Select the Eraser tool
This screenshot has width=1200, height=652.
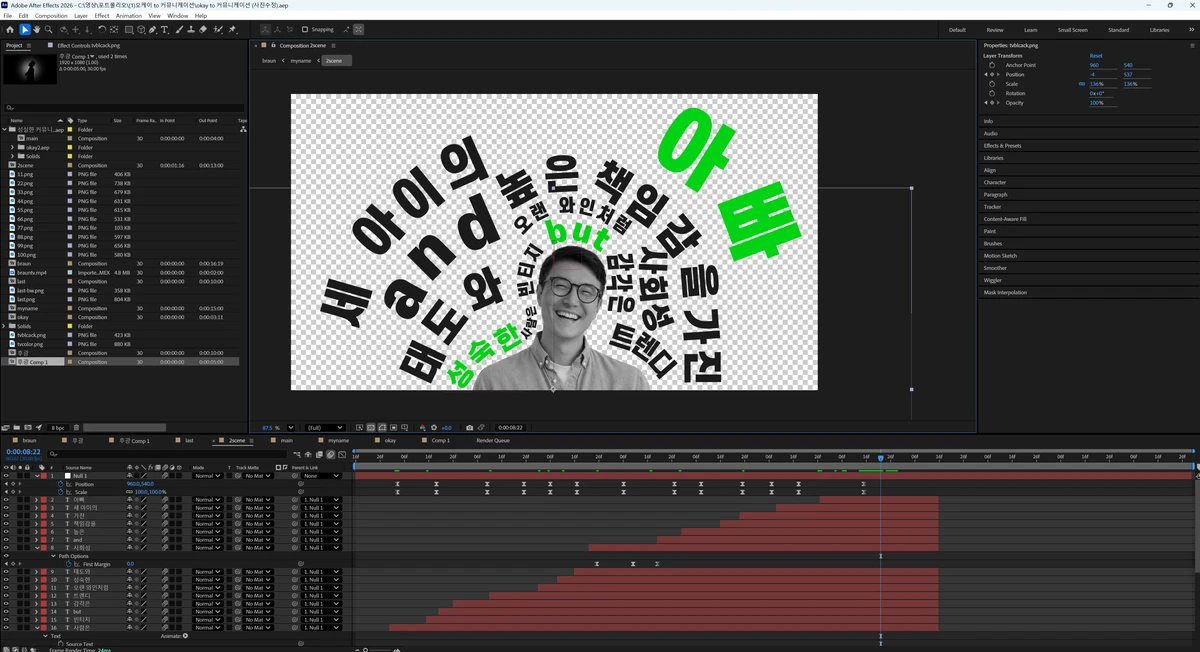point(203,30)
